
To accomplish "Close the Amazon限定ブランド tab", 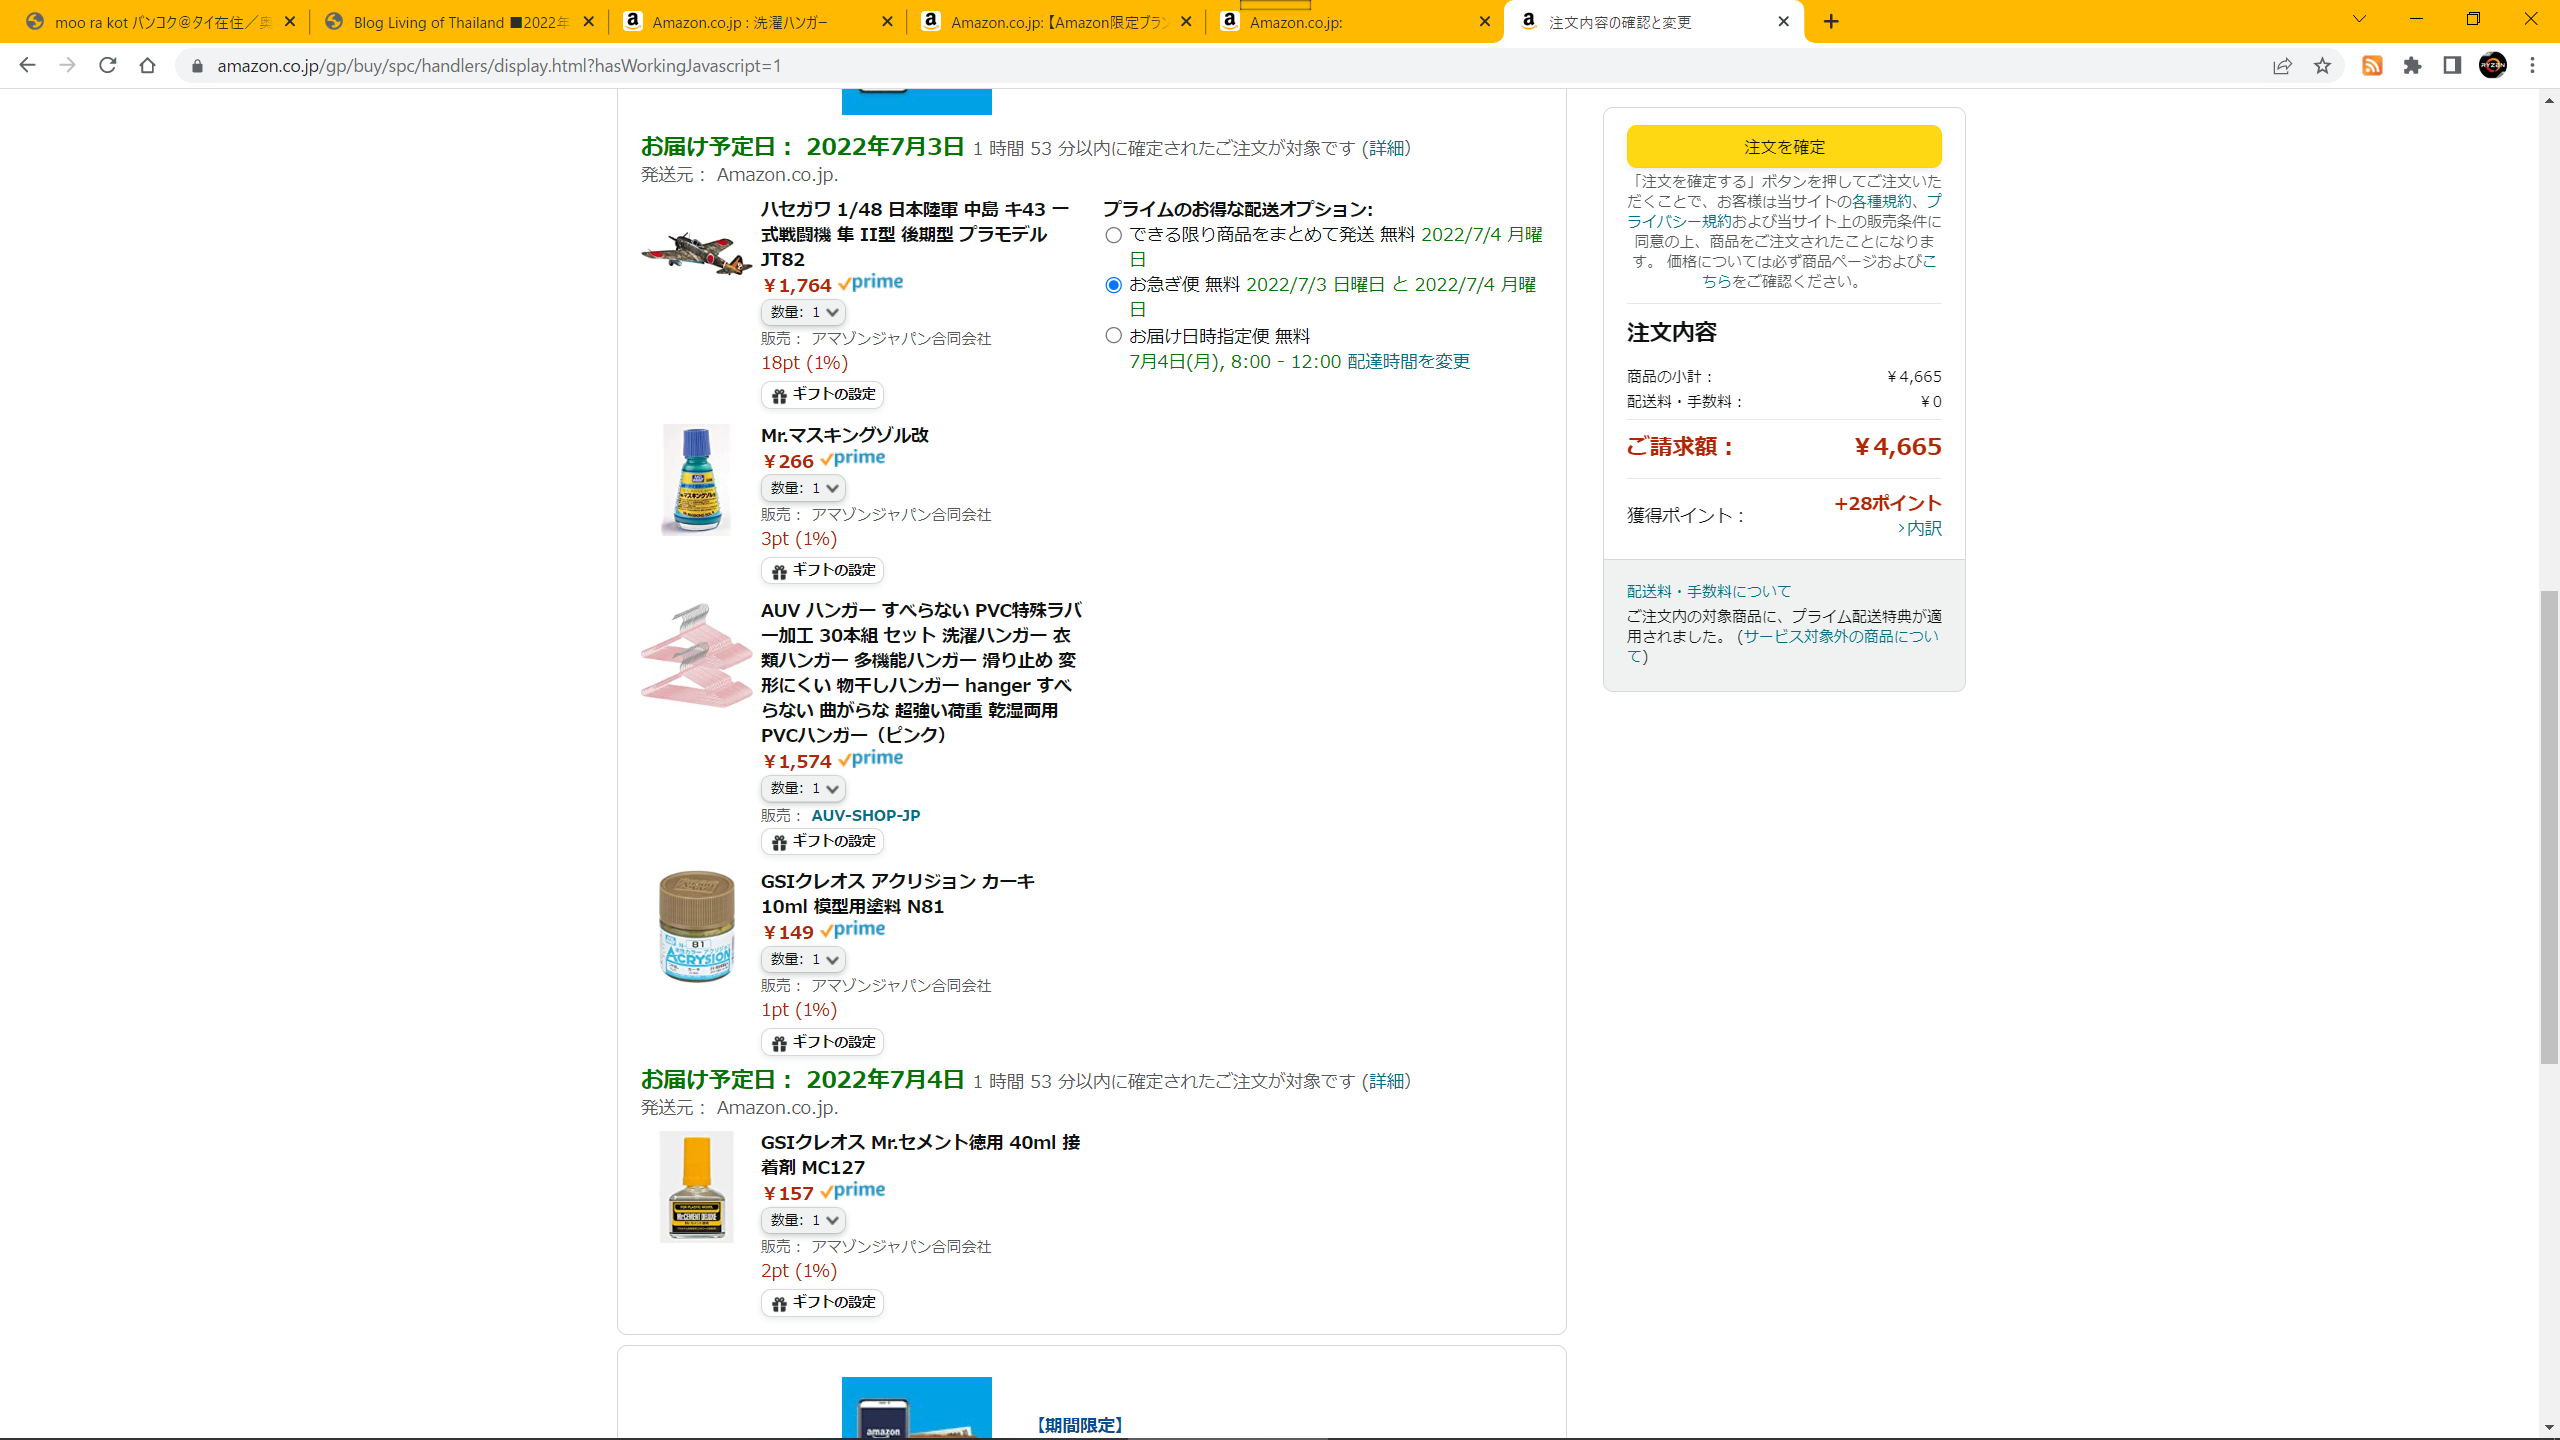I will click(x=1186, y=21).
